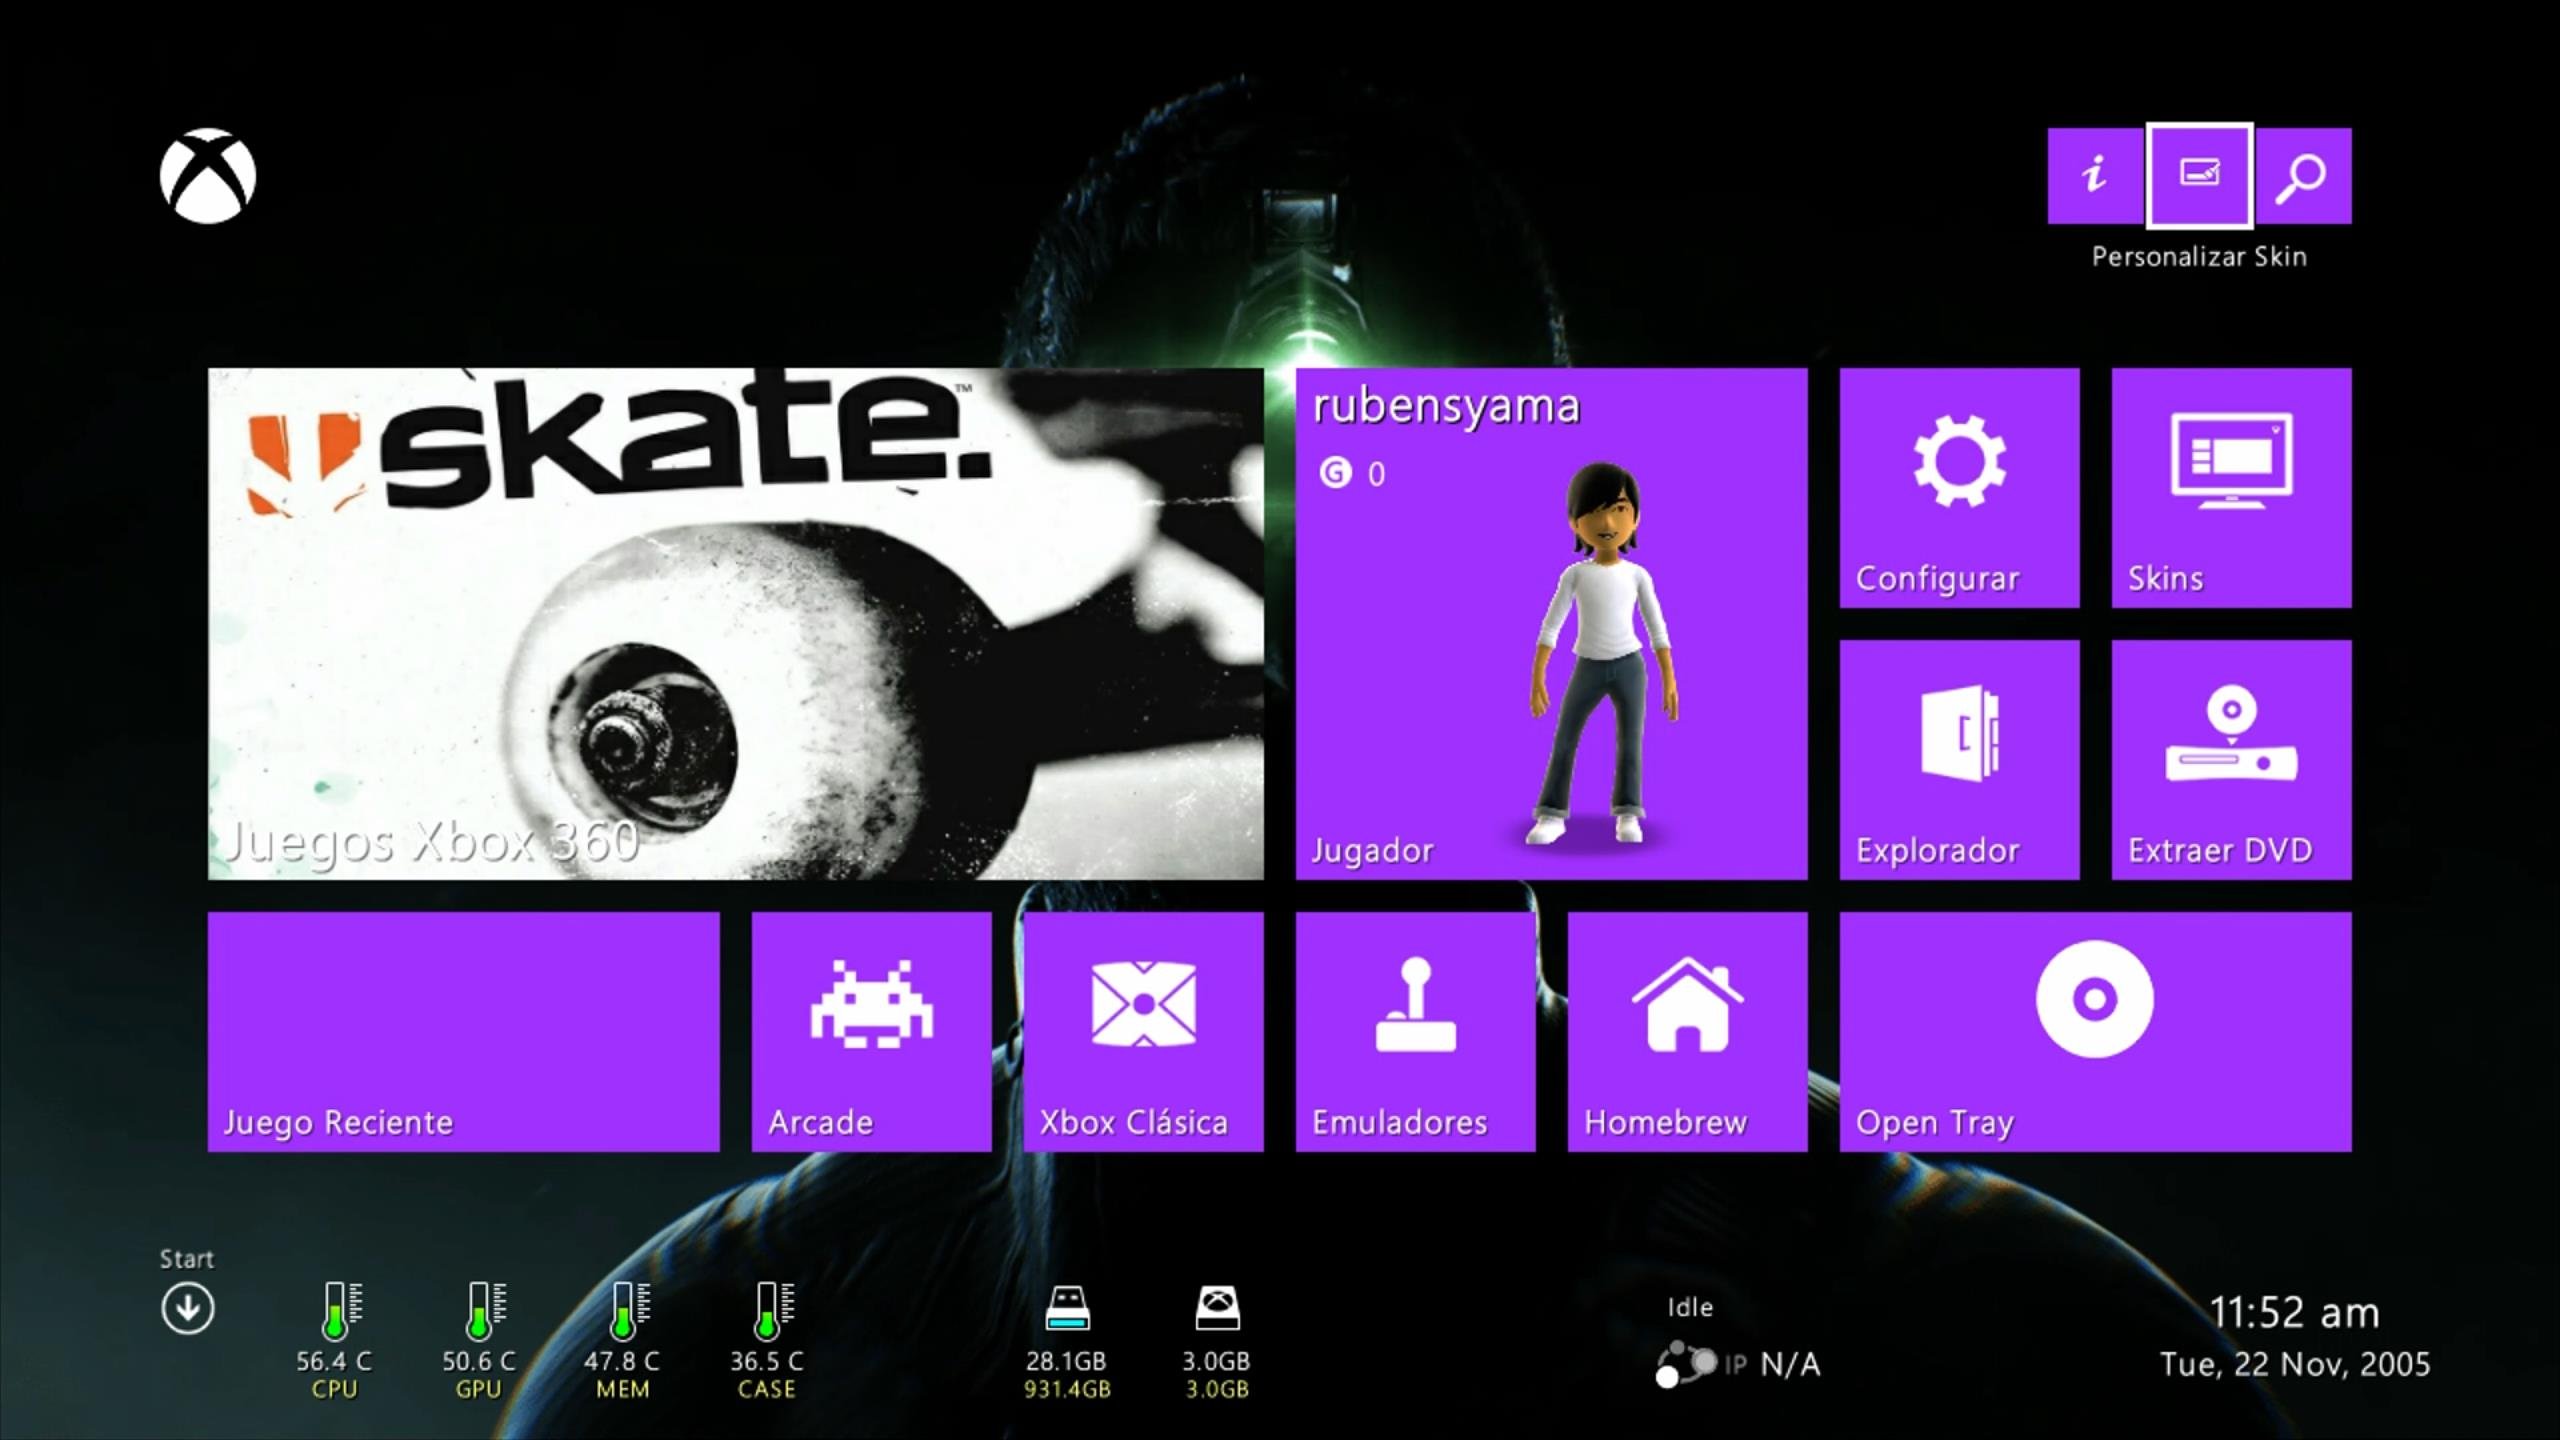Open the info (i) tile
Viewport: 2560px width, 1440px height.
pos(2095,176)
